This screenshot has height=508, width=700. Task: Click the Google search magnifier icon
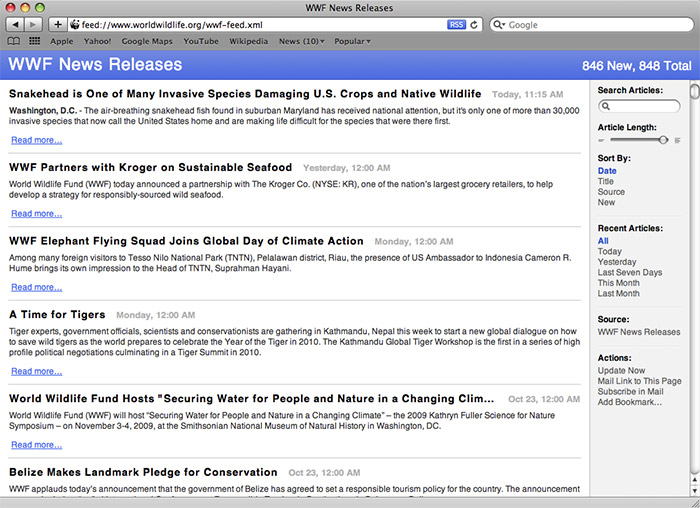[500, 24]
